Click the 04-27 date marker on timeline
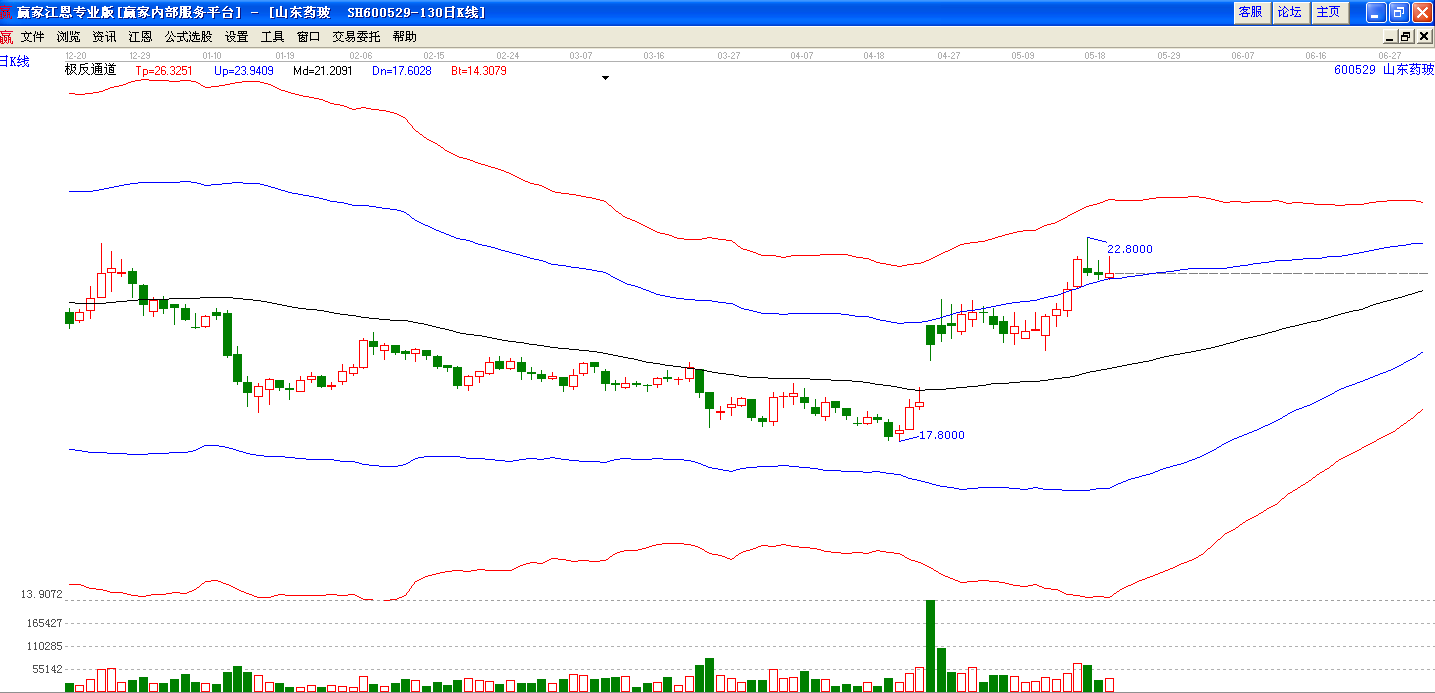The image size is (1435, 693). coord(949,56)
